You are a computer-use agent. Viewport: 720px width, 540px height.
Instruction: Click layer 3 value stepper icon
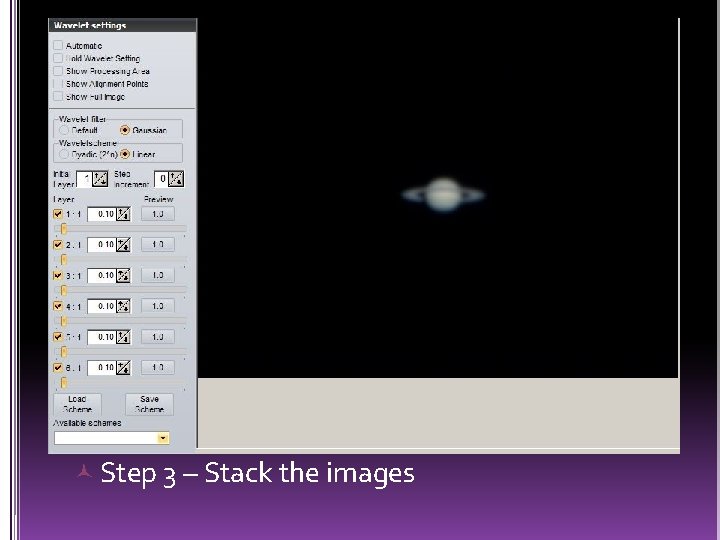123,276
